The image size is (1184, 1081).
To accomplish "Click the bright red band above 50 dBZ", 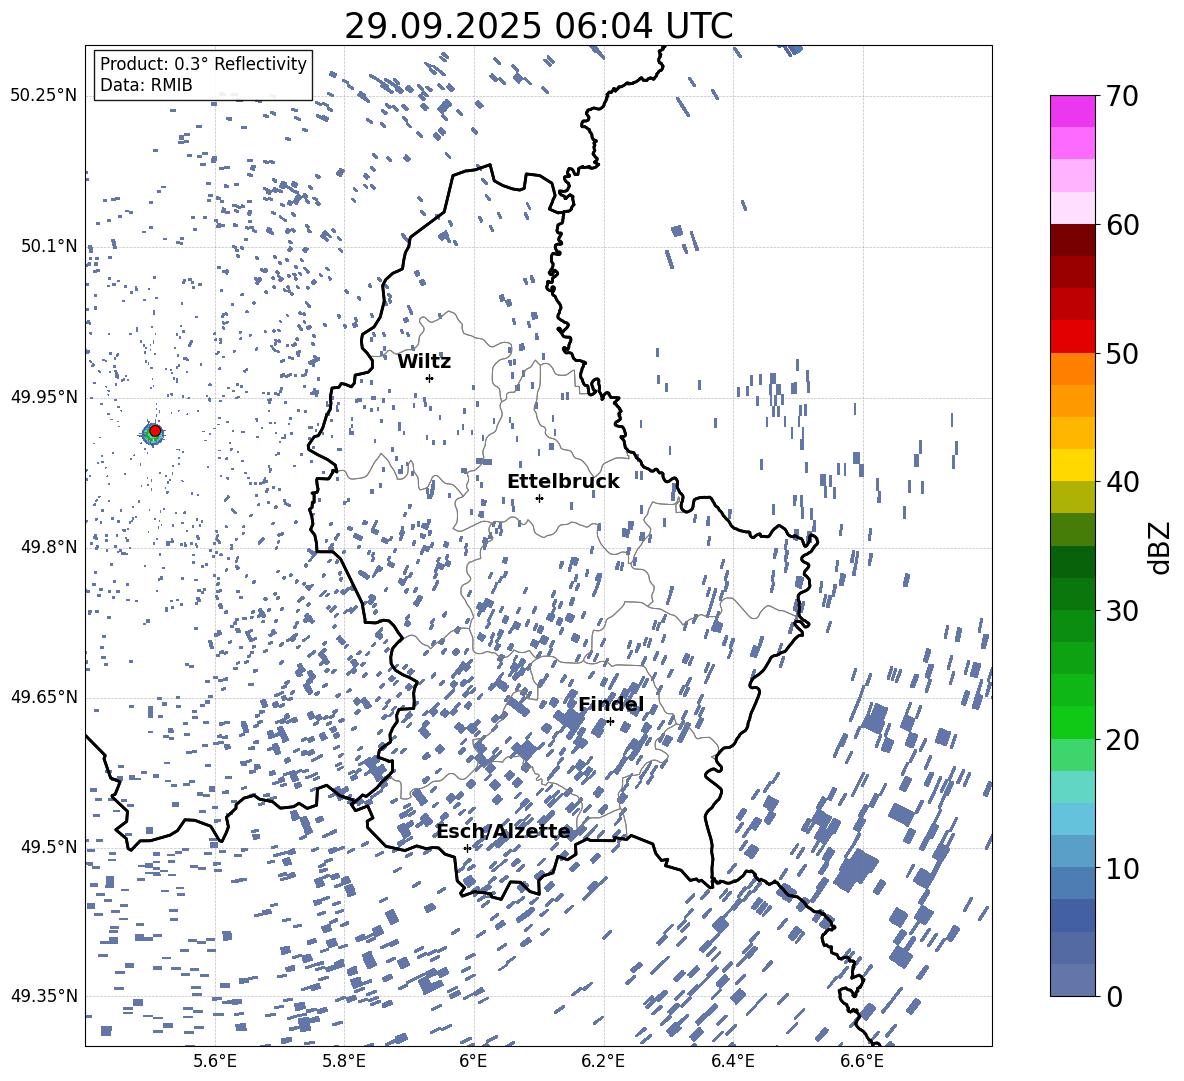I will pos(1072,337).
